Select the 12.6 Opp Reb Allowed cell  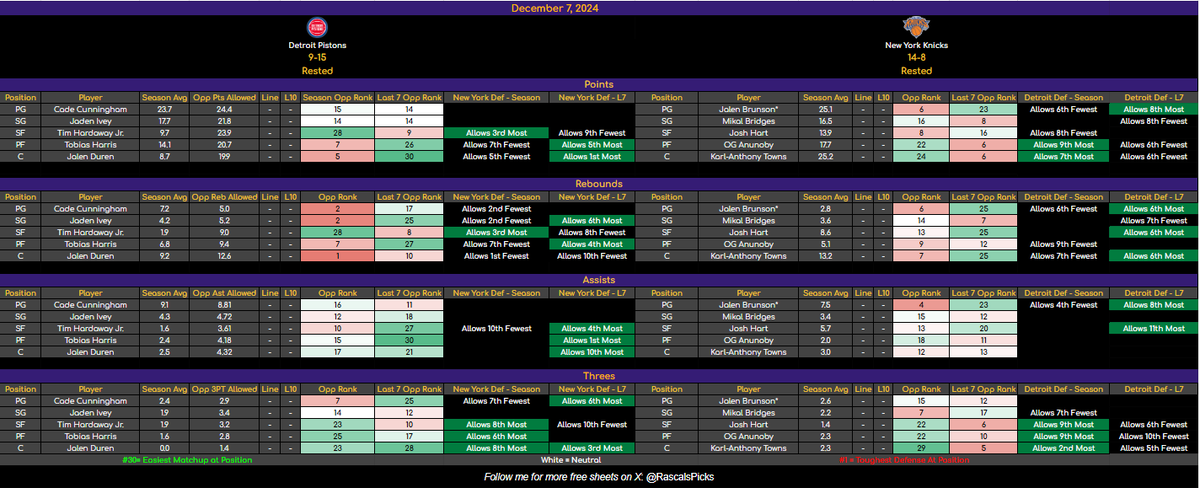pyautogui.click(x=224, y=255)
